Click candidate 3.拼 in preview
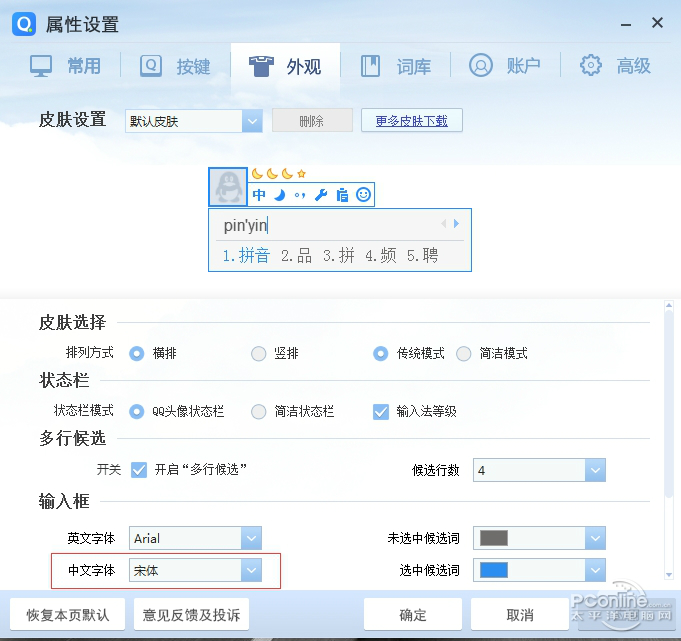 coord(338,255)
